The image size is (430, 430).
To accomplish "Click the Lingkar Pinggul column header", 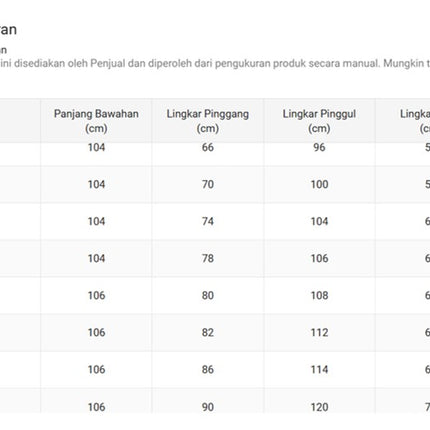I will (x=319, y=121).
